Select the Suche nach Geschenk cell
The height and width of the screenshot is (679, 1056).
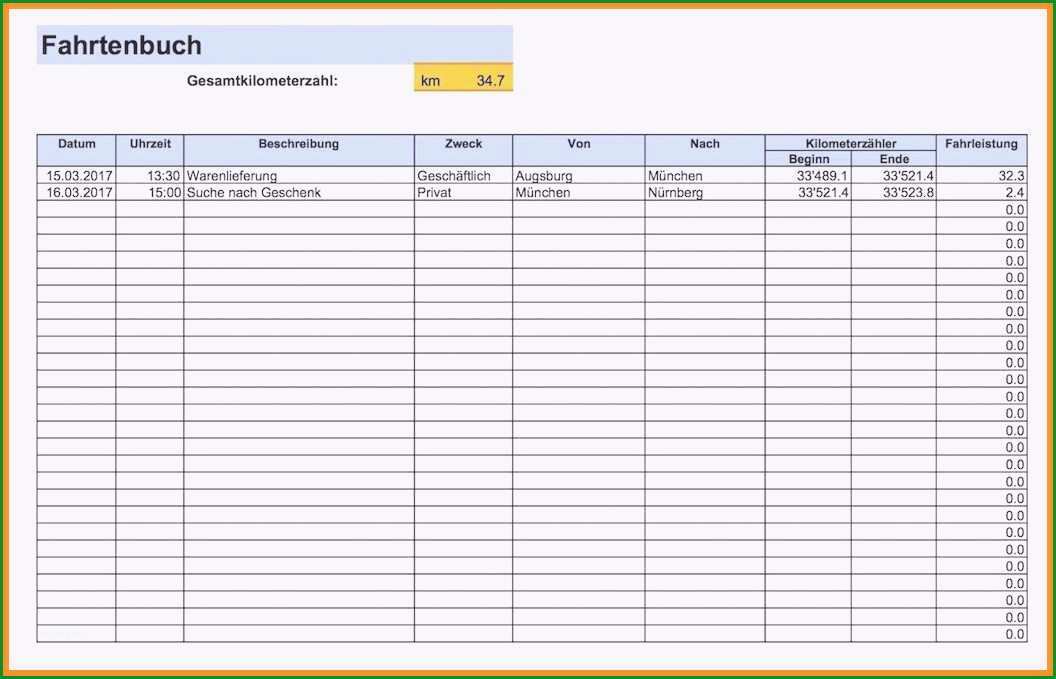coord(299,193)
